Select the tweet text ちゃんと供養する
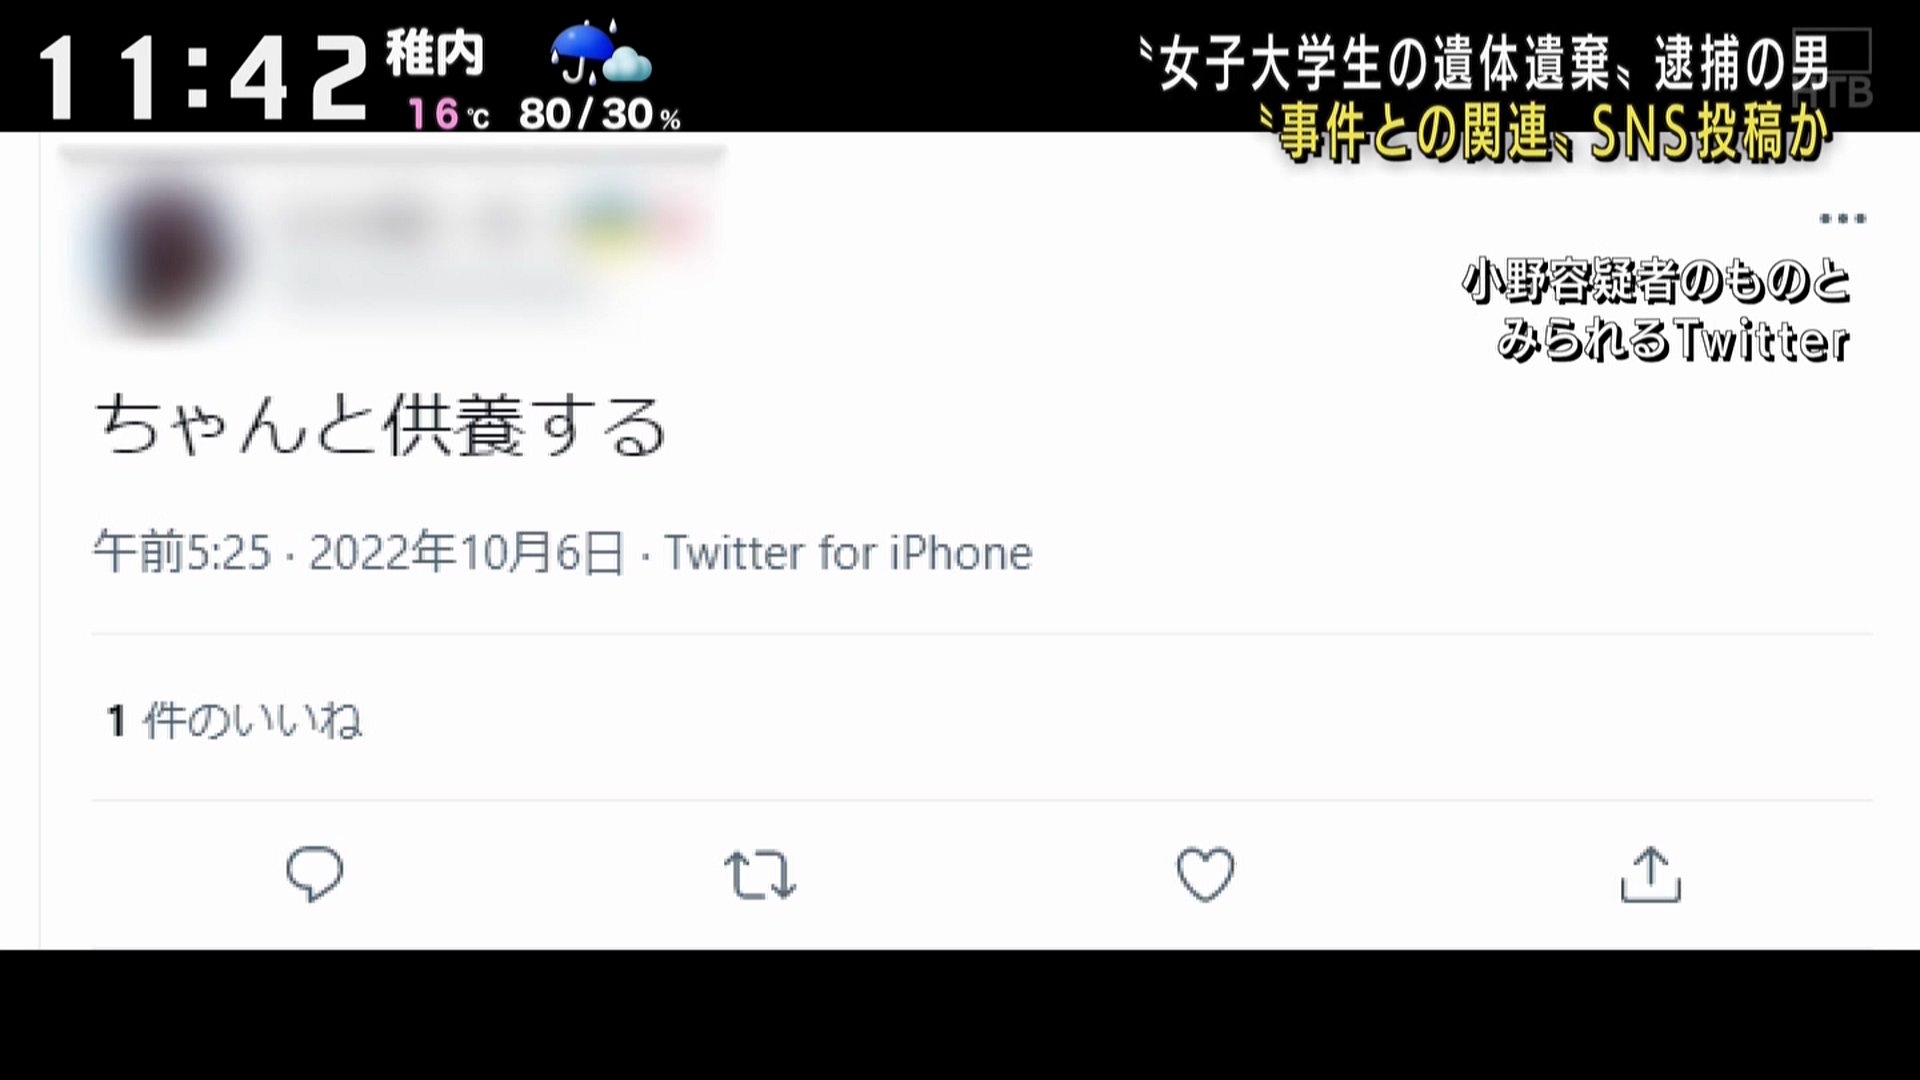The height and width of the screenshot is (1080, 1920). tap(380, 425)
